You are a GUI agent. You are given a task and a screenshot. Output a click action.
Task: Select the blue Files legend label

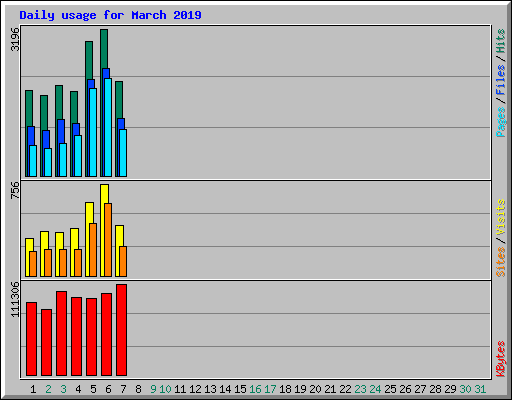tap(500, 80)
